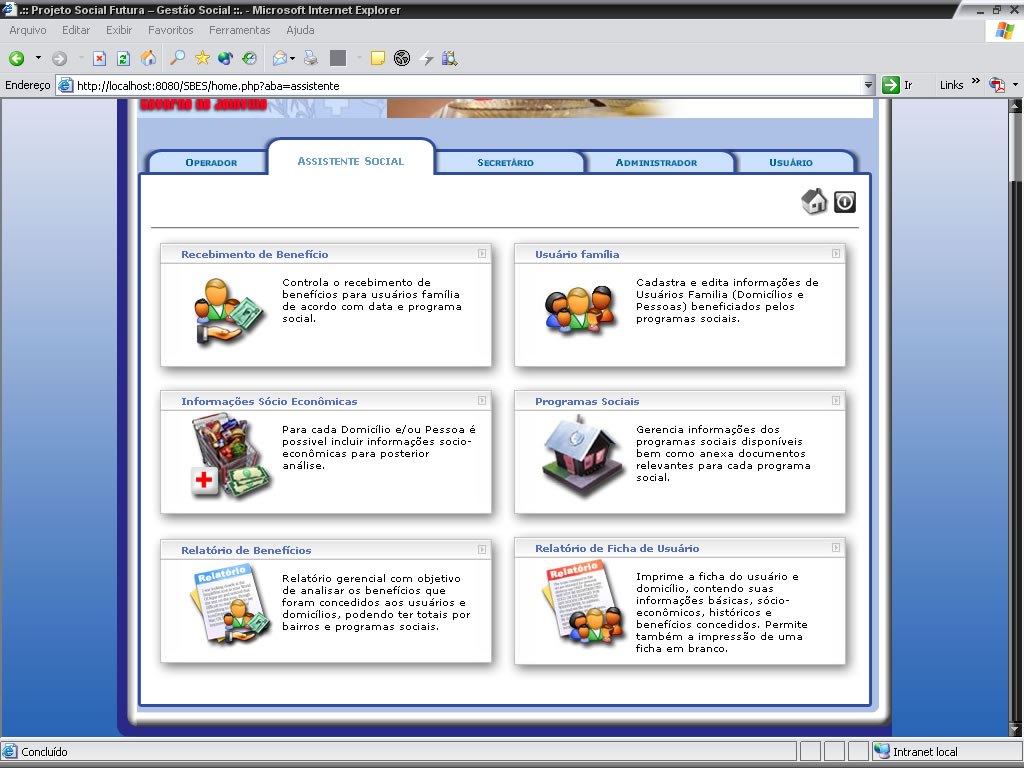Image resolution: width=1024 pixels, height=768 pixels.
Task: Switch to the Administrador tab
Action: (656, 162)
